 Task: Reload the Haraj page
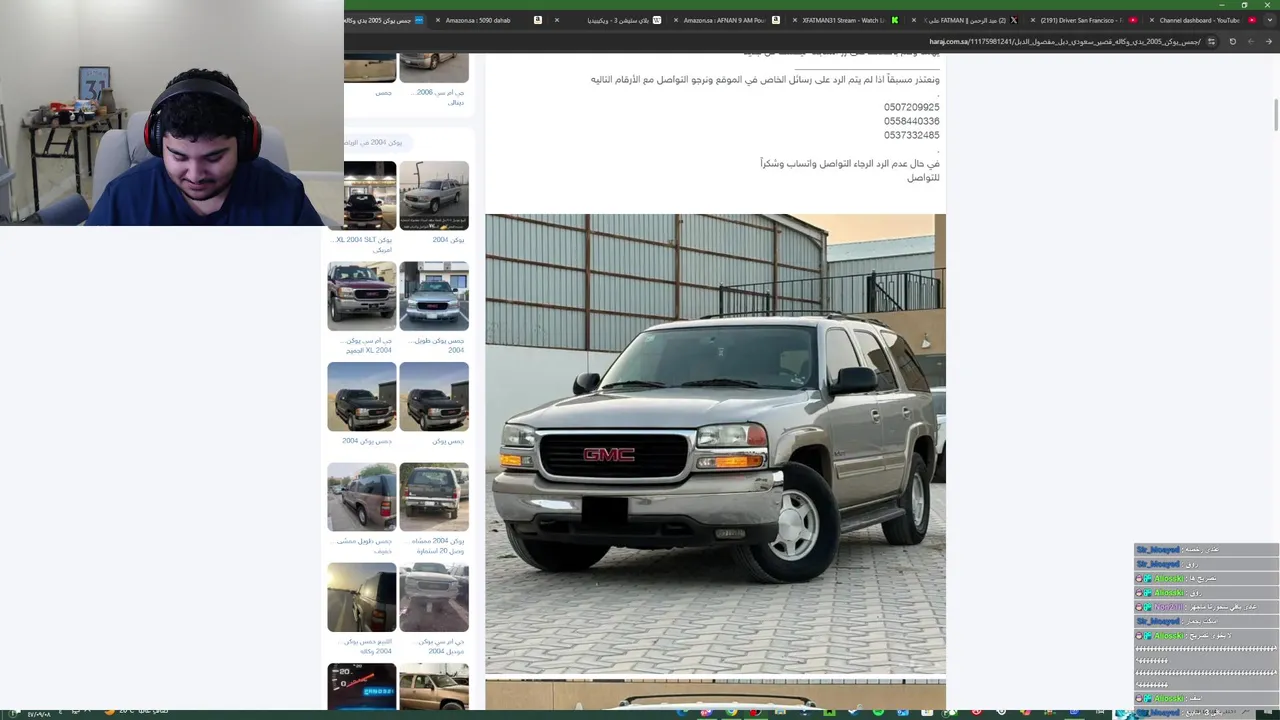(1232, 42)
